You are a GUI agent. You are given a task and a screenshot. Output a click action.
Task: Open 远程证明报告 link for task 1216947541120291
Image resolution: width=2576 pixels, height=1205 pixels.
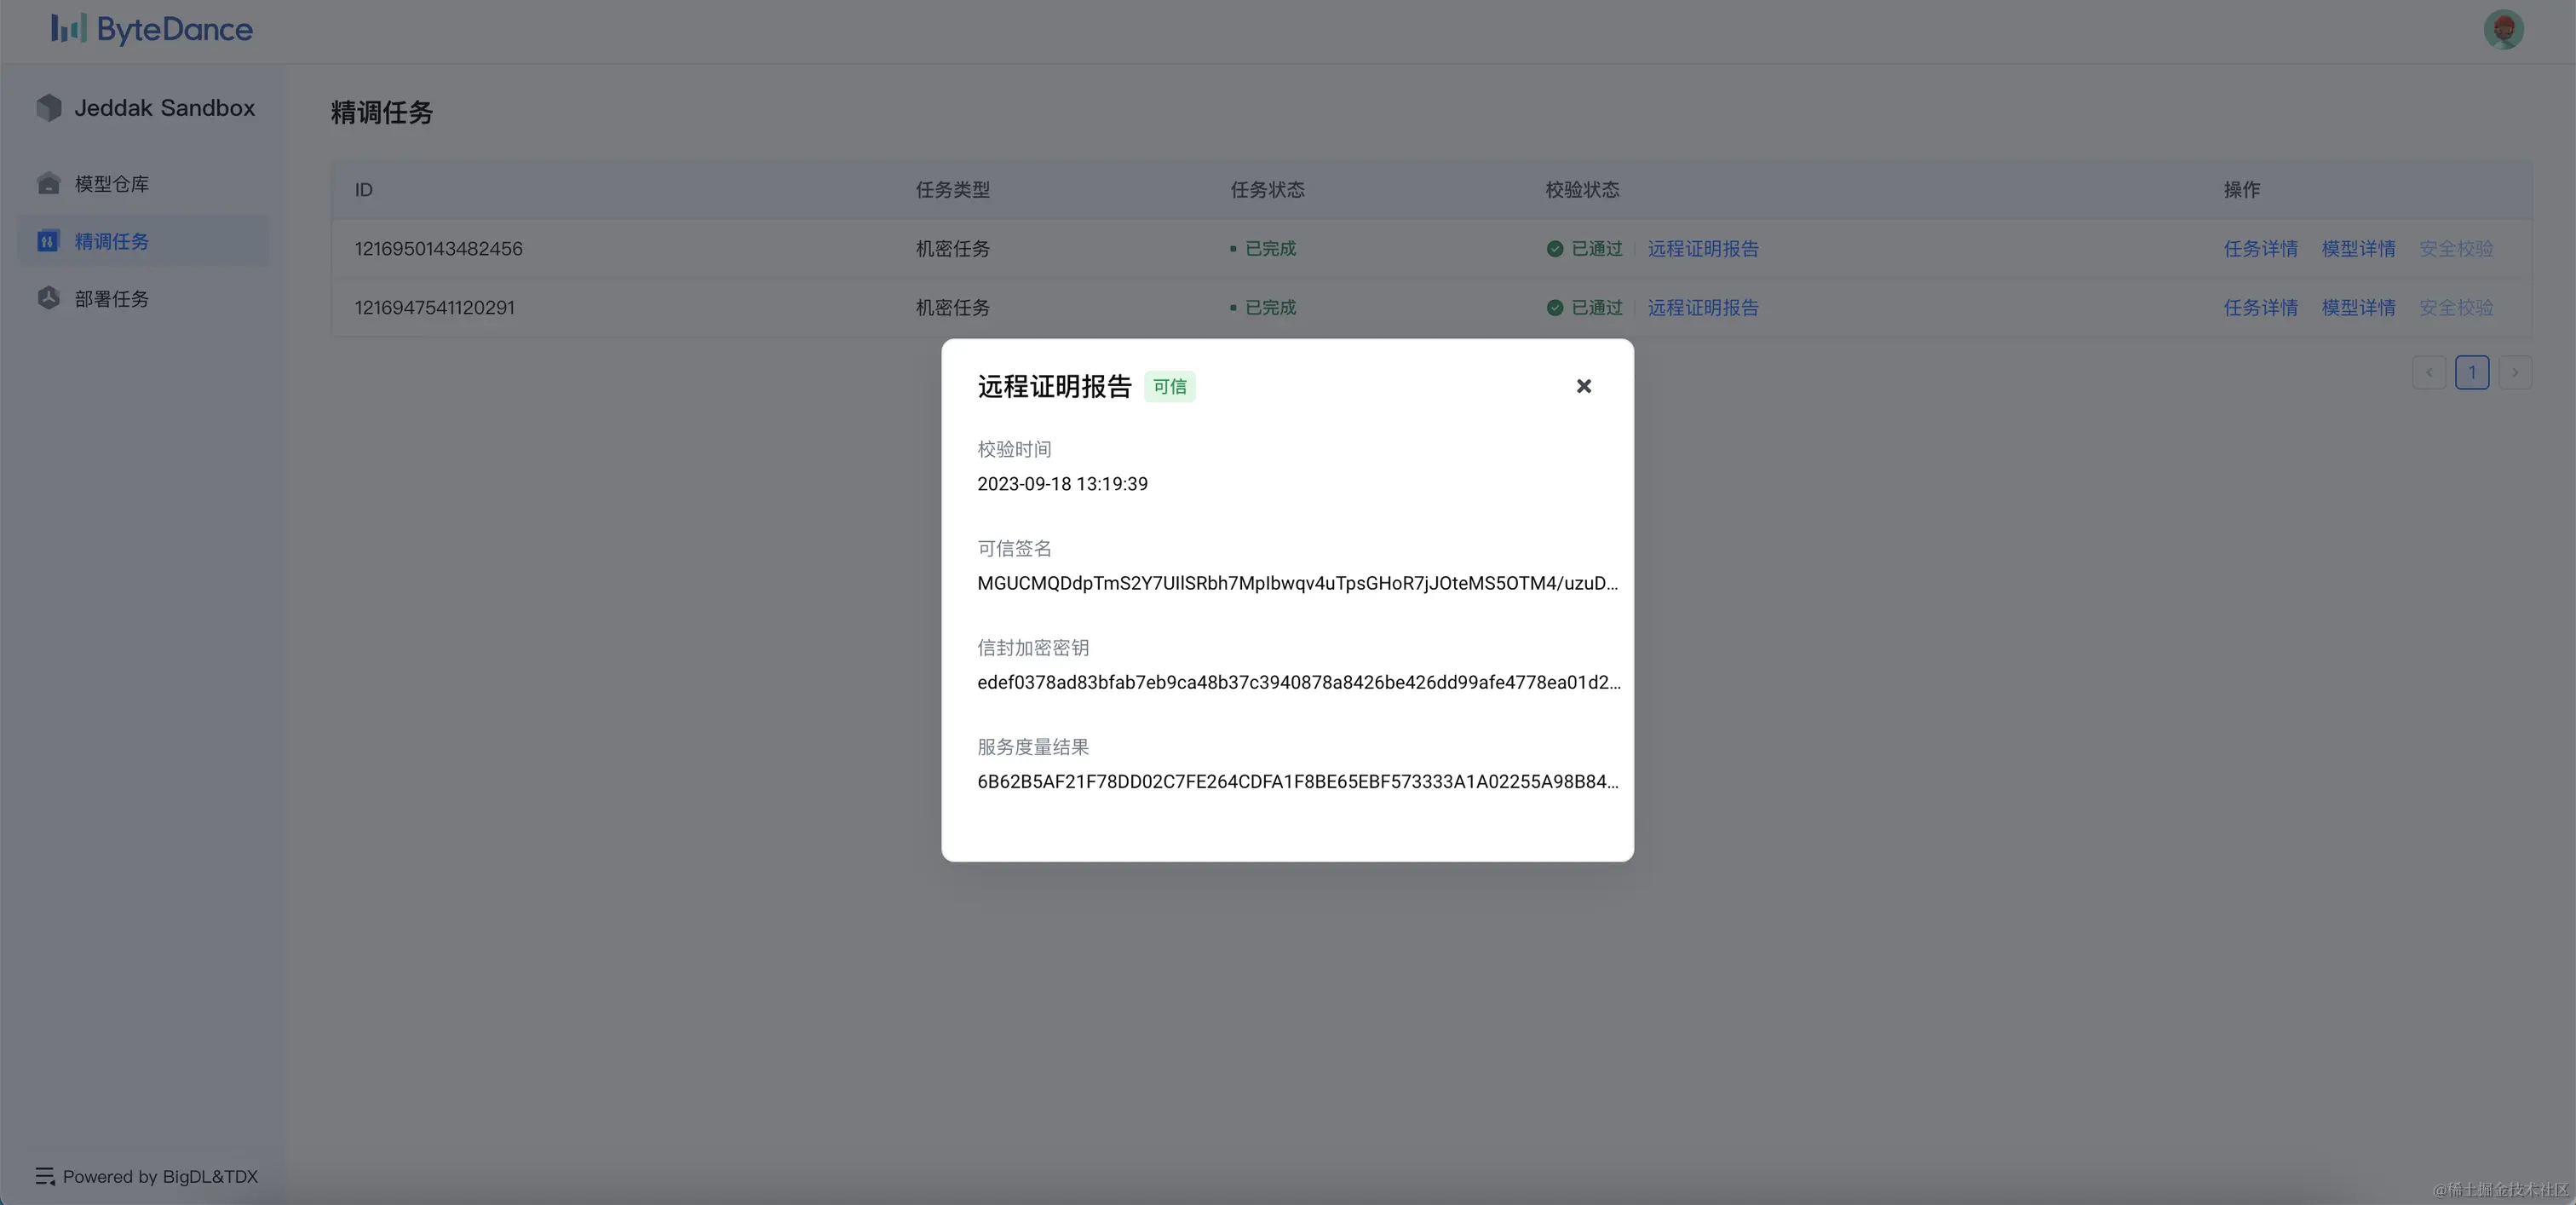click(1702, 308)
